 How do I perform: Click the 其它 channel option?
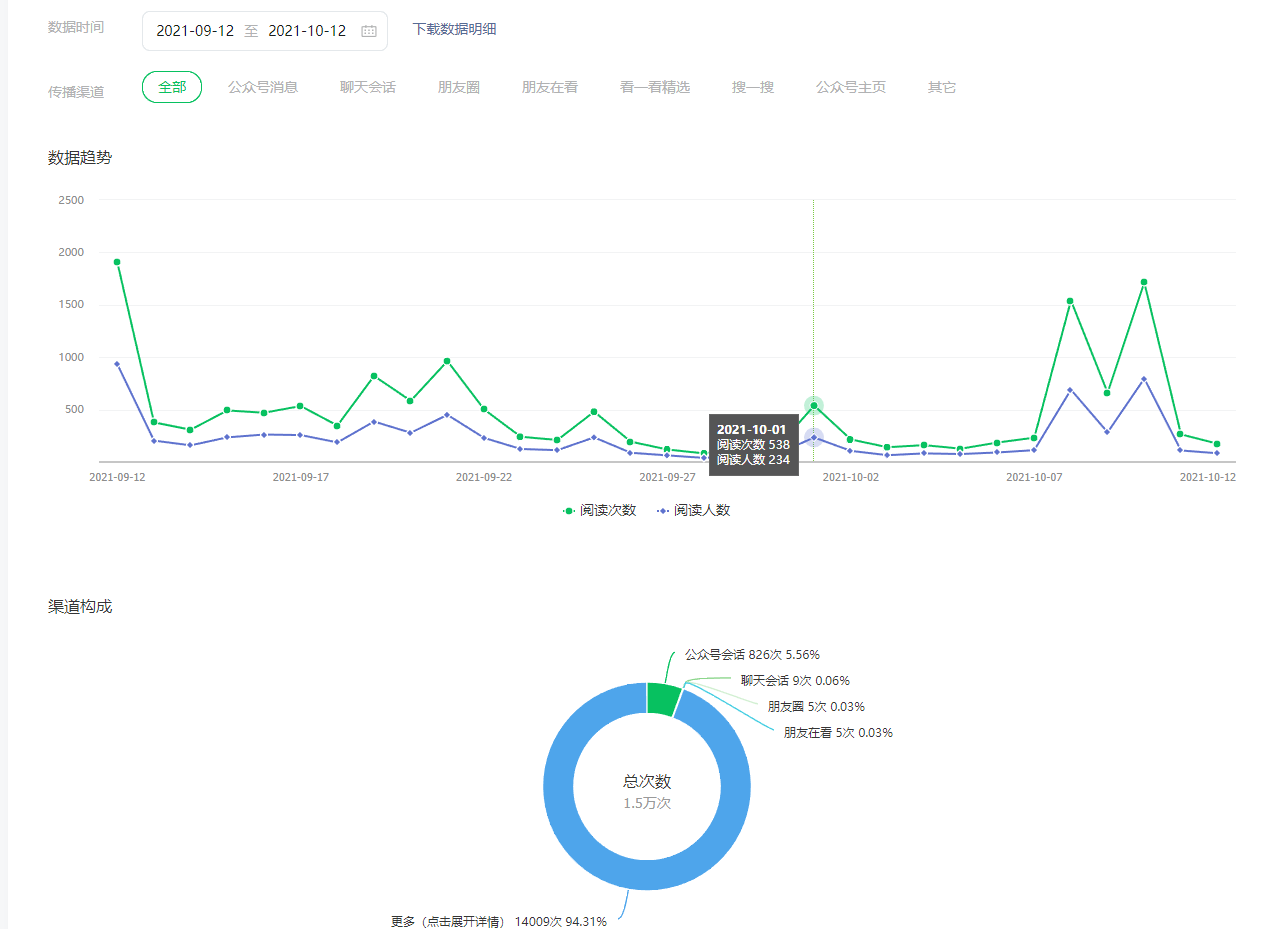point(942,87)
